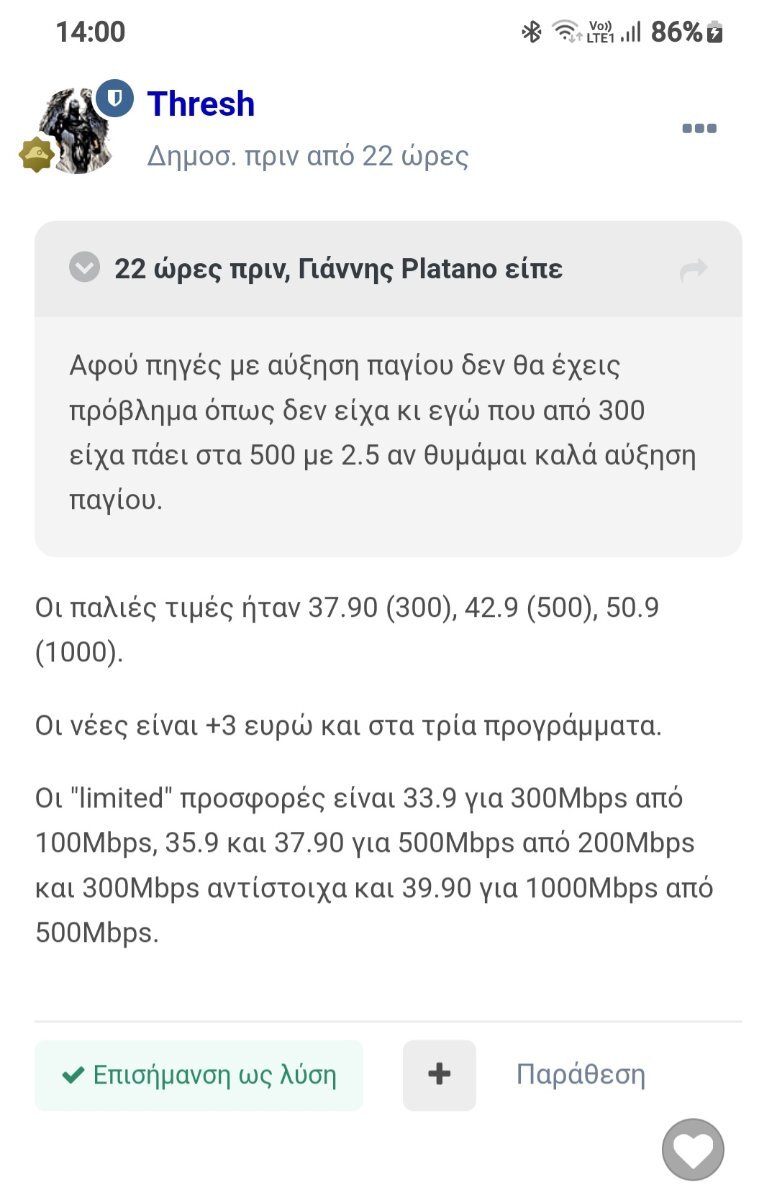The width and height of the screenshot is (777, 1200).
Task: Tap the battery indicator icon
Action: (714, 32)
